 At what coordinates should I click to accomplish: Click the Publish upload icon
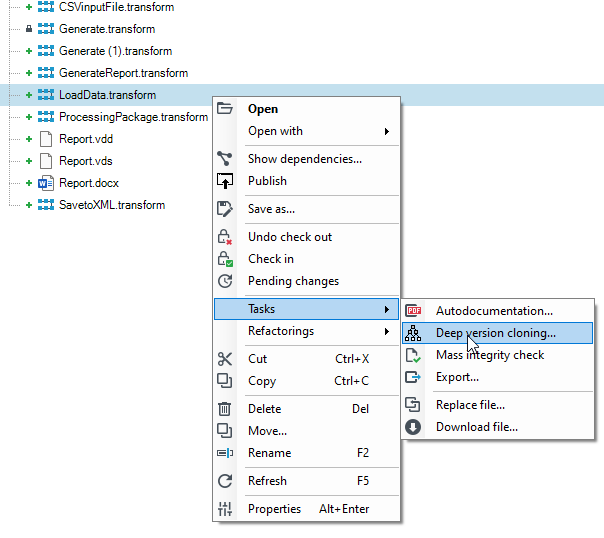225,181
